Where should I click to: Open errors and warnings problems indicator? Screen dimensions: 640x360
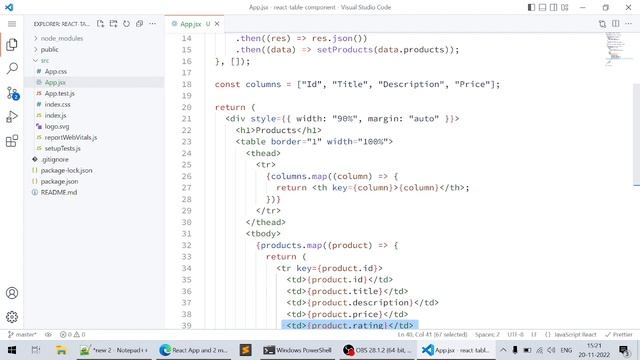point(73,334)
